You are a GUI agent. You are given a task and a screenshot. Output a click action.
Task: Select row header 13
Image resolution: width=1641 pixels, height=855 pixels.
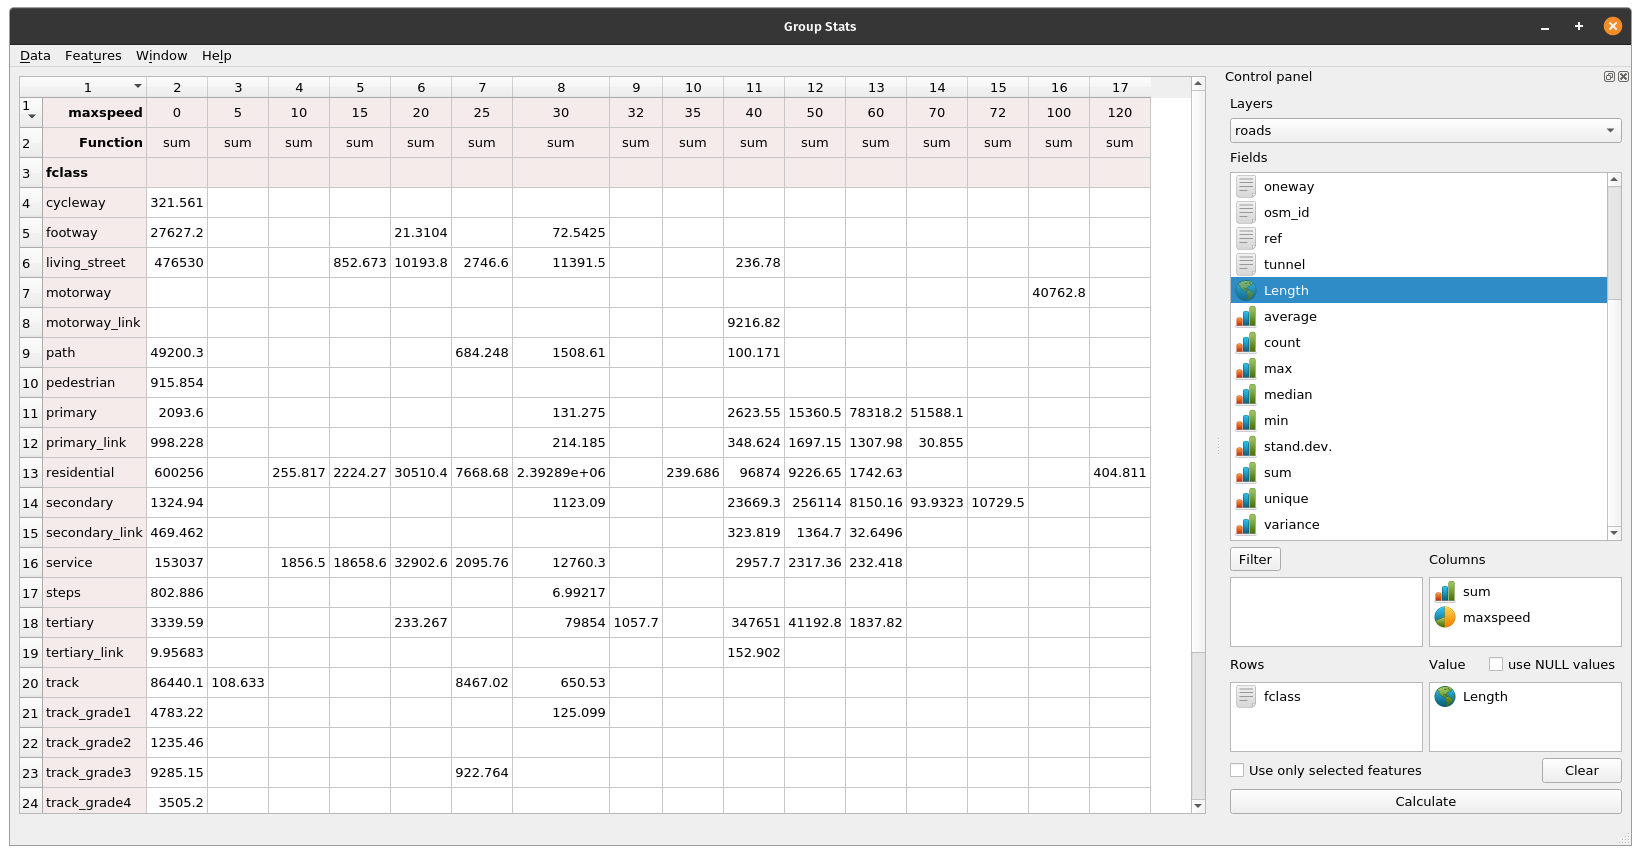(31, 472)
